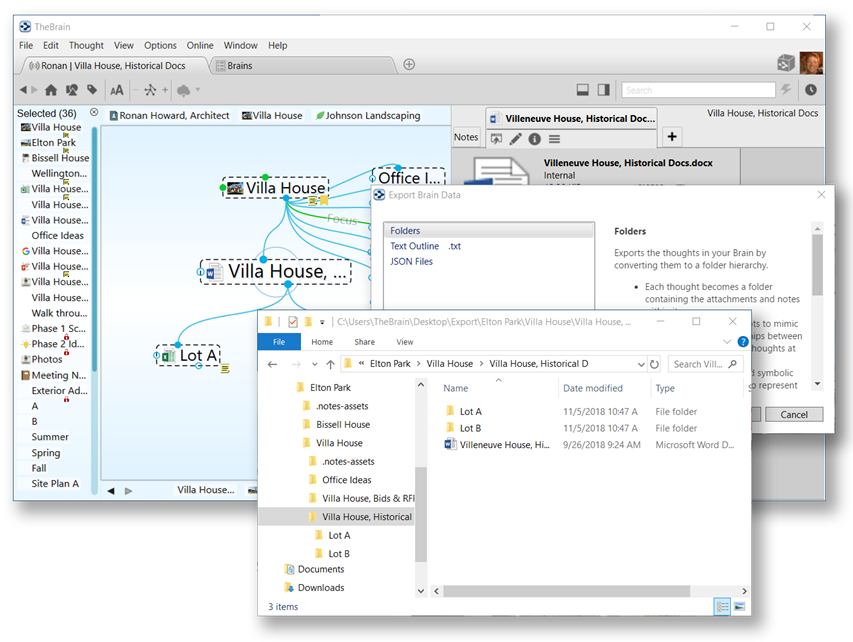Click the Explorer horizontal scrollbar
This screenshot has height=642, width=853.
tap(566, 591)
